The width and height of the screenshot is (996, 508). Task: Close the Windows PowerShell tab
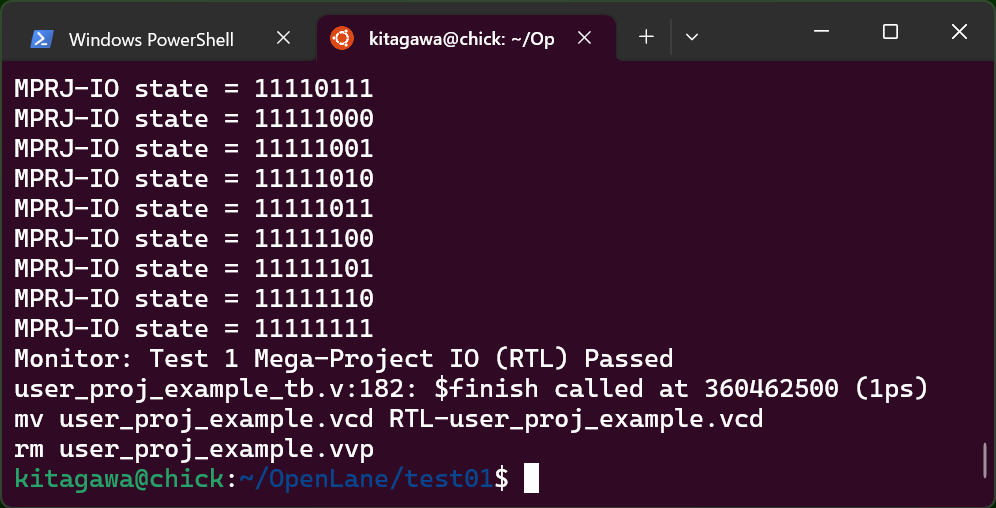[x=283, y=39]
